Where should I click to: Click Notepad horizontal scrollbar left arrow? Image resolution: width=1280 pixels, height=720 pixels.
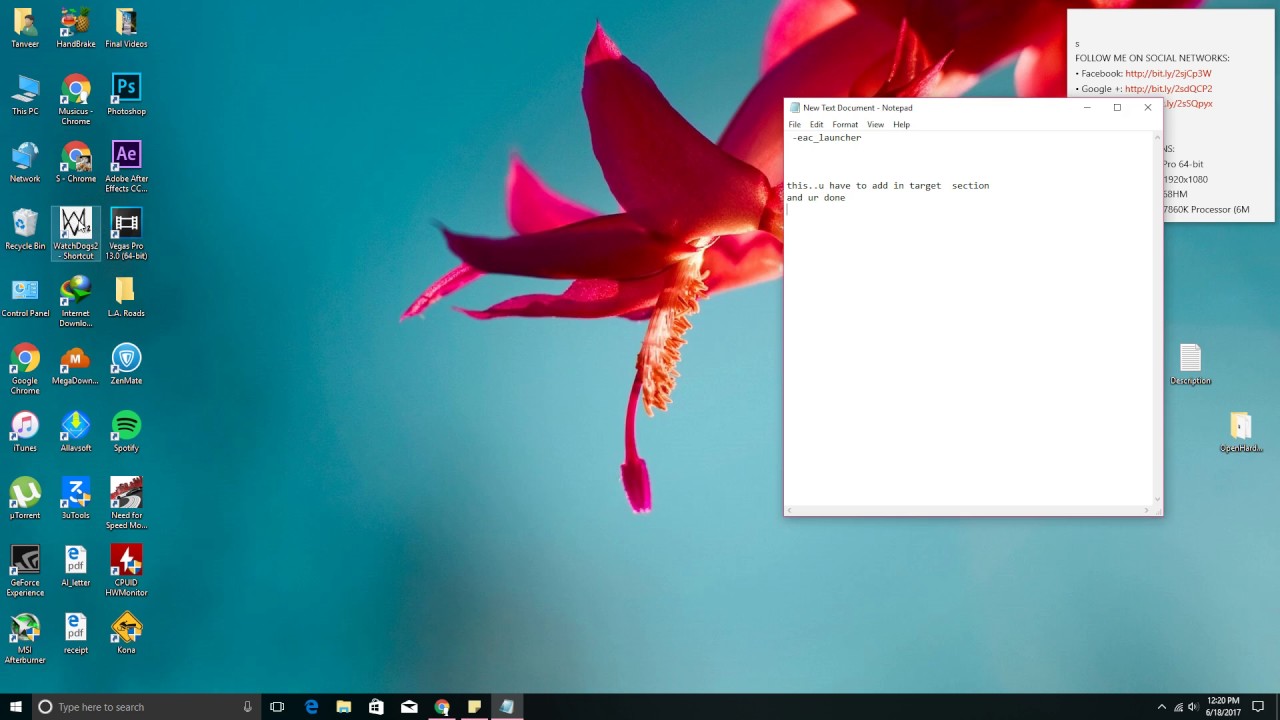pyautogui.click(x=789, y=511)
